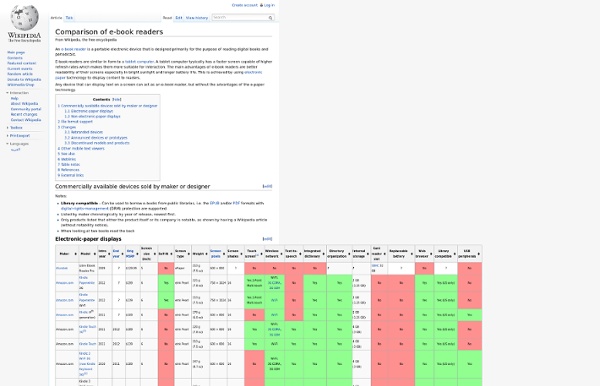This screenshot has width=600, height=386.
Task: Edit the 'Electronic-paper displays' section
Action: coord(267,239)
